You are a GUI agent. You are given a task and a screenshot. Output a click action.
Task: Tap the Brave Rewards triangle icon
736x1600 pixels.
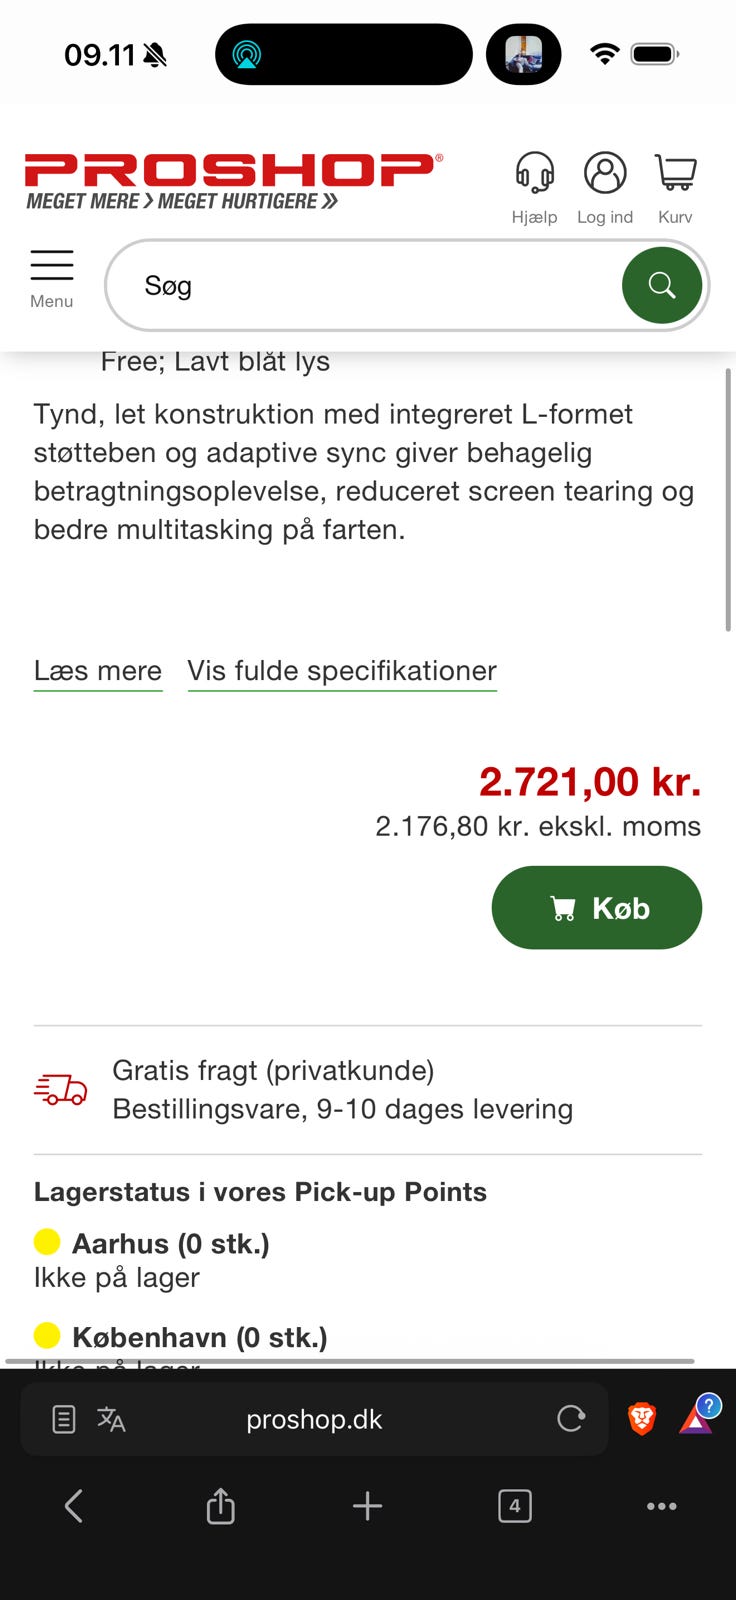click(x=696, y=1418)
